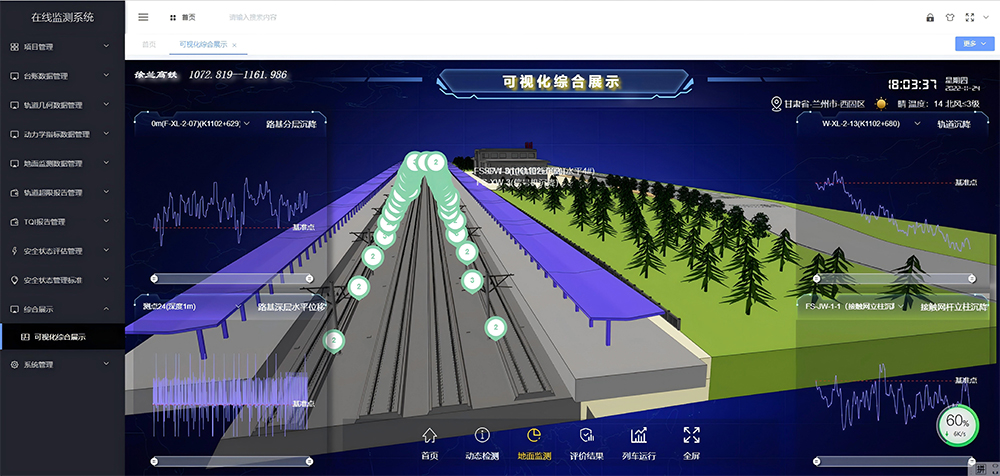
Task: Switch to the 首页 tab
Action: pos(149,45)
